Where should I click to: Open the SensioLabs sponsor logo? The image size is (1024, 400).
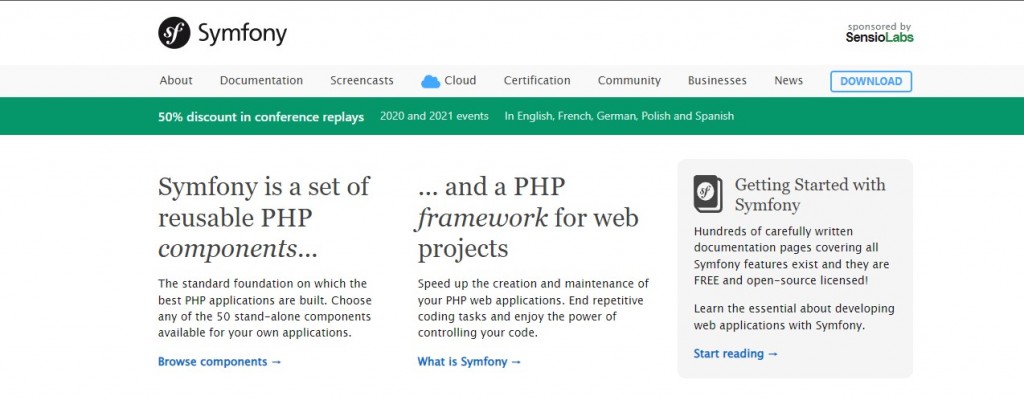[x=879, y=37]
